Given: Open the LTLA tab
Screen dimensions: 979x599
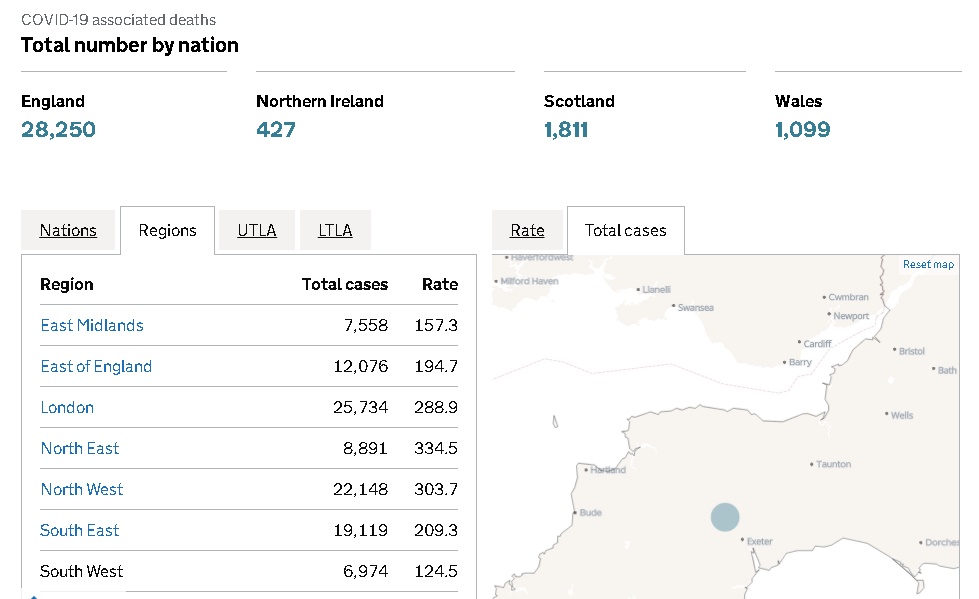Looking at the screenshot, I should pos(335,230).
